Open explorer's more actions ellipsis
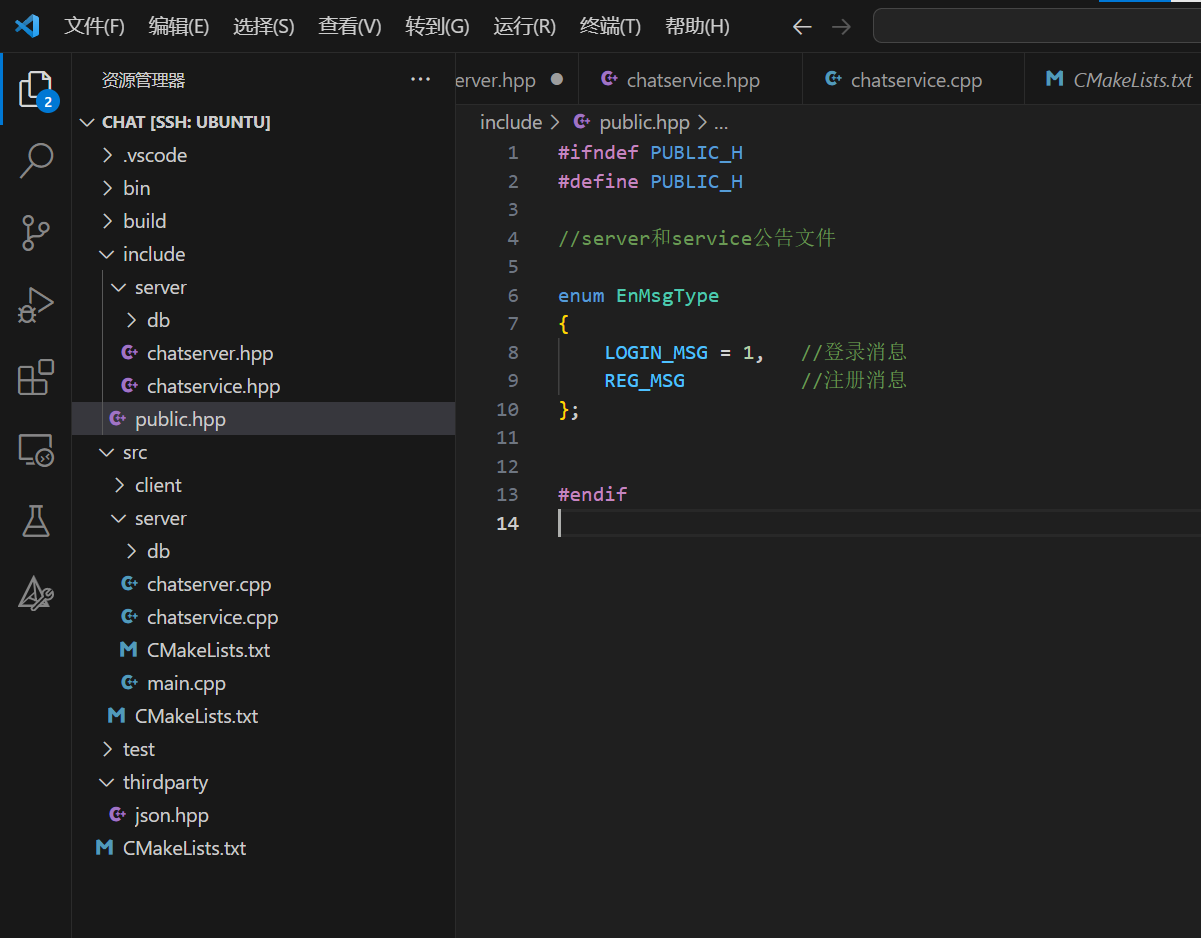Image resolution: width=1201 pixels, height=938 pixels. [421, 80]
